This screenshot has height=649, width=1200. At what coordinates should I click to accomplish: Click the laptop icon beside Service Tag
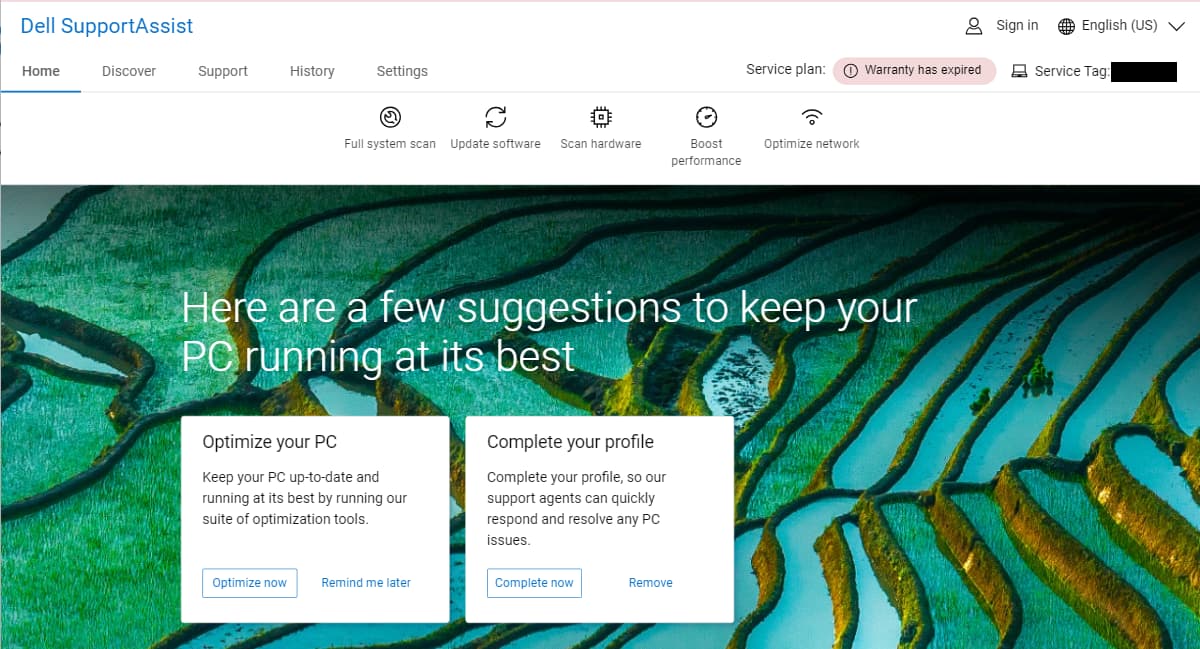tap(1019, 71)
